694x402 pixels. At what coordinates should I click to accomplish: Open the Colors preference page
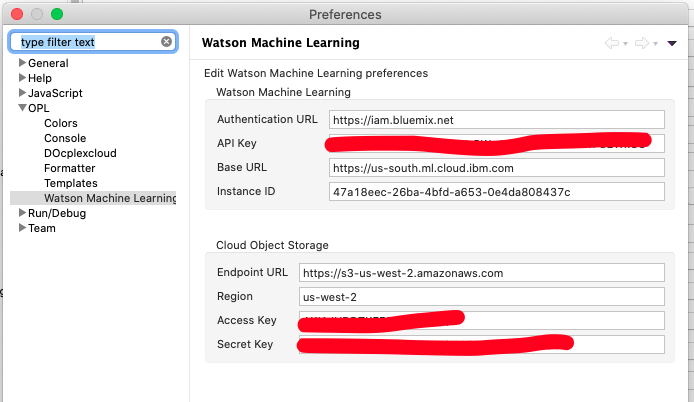click(61, 124)
